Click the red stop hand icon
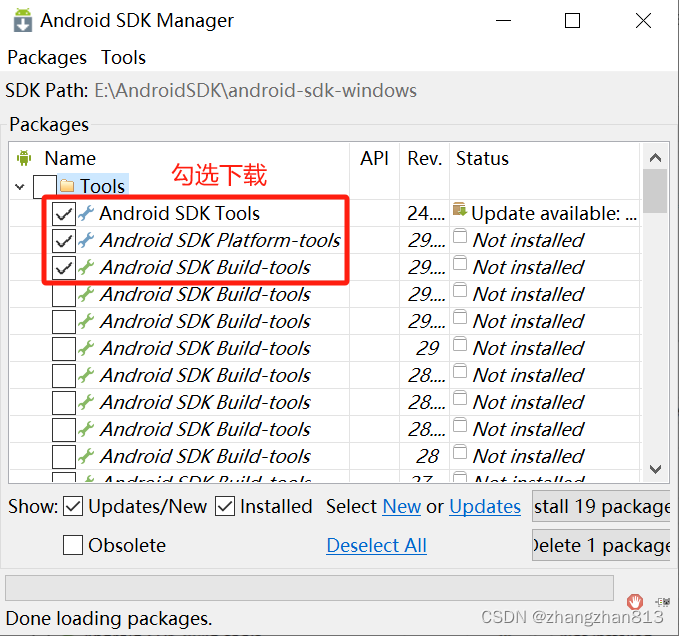This screenshot has height=636, width=679. 635,601
